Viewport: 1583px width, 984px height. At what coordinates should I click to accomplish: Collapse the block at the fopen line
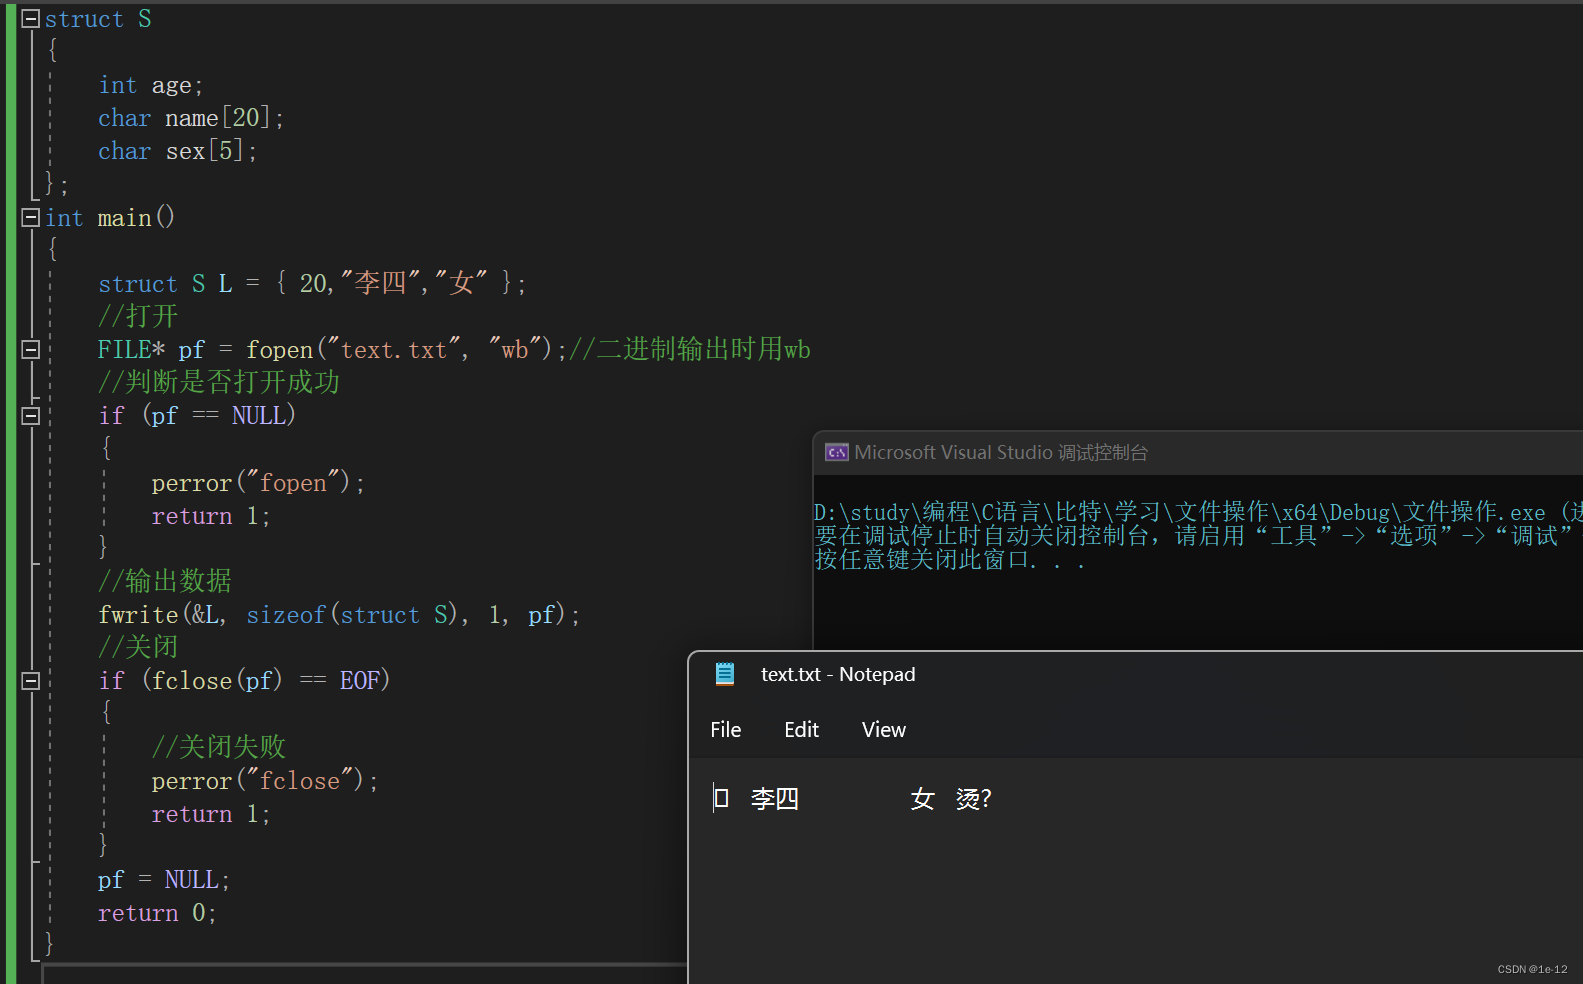31,349
